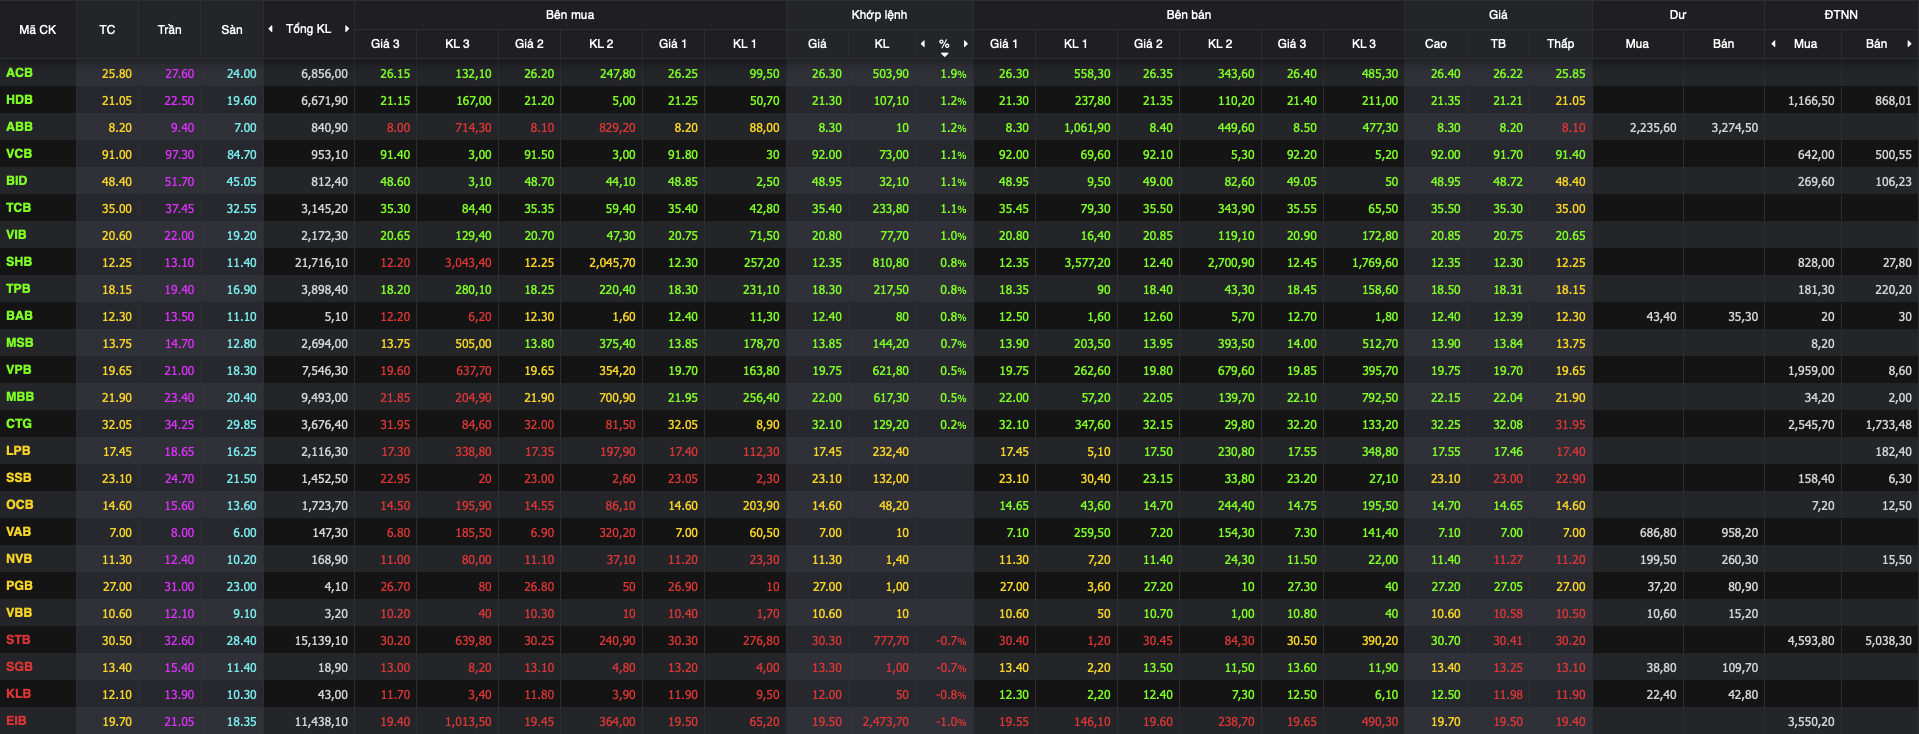
Task: Open stock symbol TCB
Action: [18, 208]
